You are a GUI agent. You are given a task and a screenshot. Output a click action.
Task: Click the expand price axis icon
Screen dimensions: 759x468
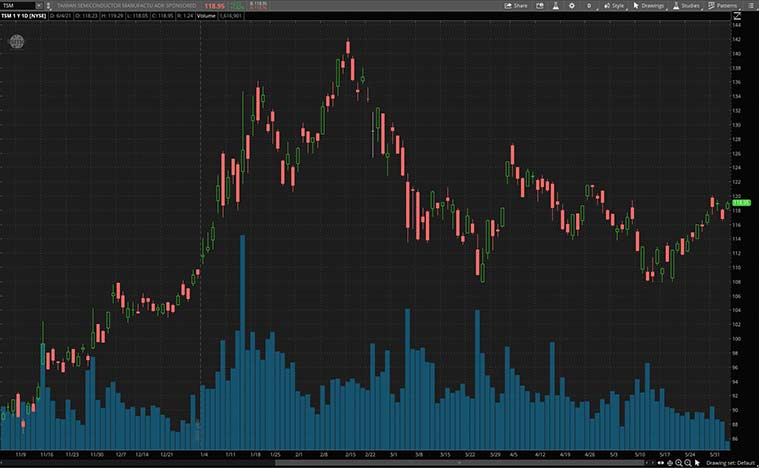pos(737,16)
